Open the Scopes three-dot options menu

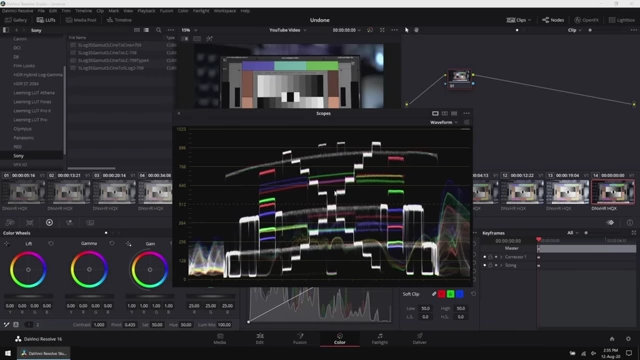[x=467, y=113]
